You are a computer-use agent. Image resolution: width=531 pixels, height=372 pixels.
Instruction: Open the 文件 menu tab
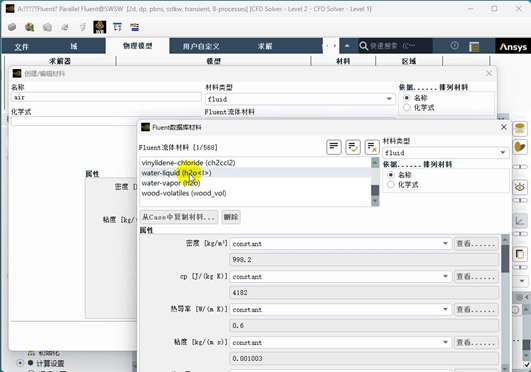(x=22, y=46)
